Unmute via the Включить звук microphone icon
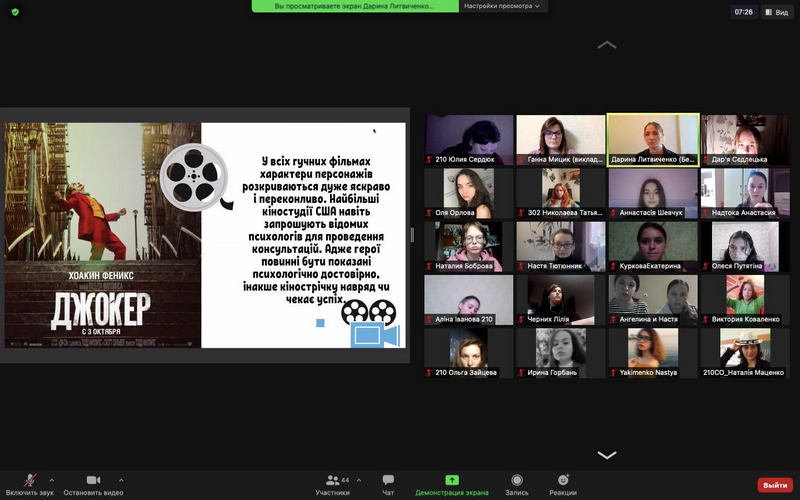Viewport: 800px width, 500px height. 30,480
